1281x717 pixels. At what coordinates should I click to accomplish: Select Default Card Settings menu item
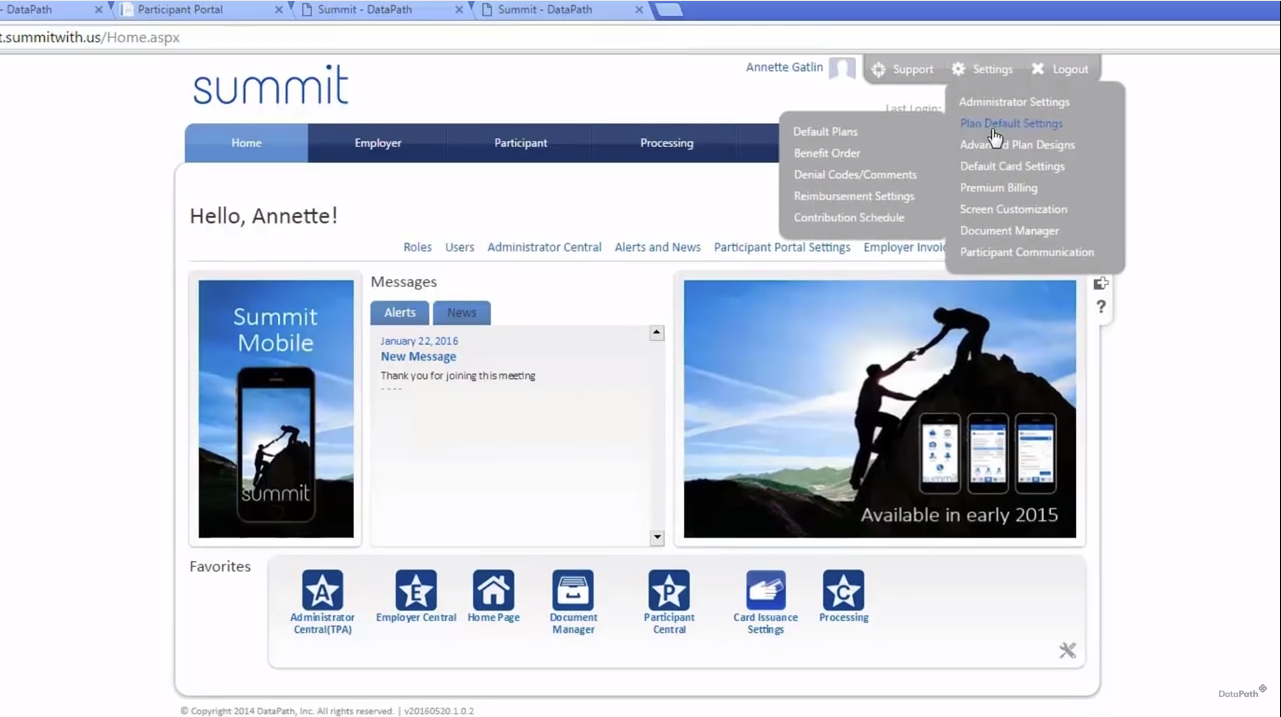pos(1012,167)
